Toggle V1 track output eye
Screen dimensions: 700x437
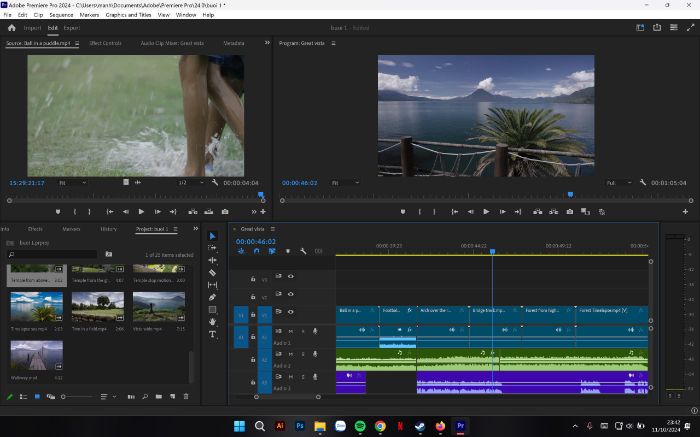(x=291, y=312)
